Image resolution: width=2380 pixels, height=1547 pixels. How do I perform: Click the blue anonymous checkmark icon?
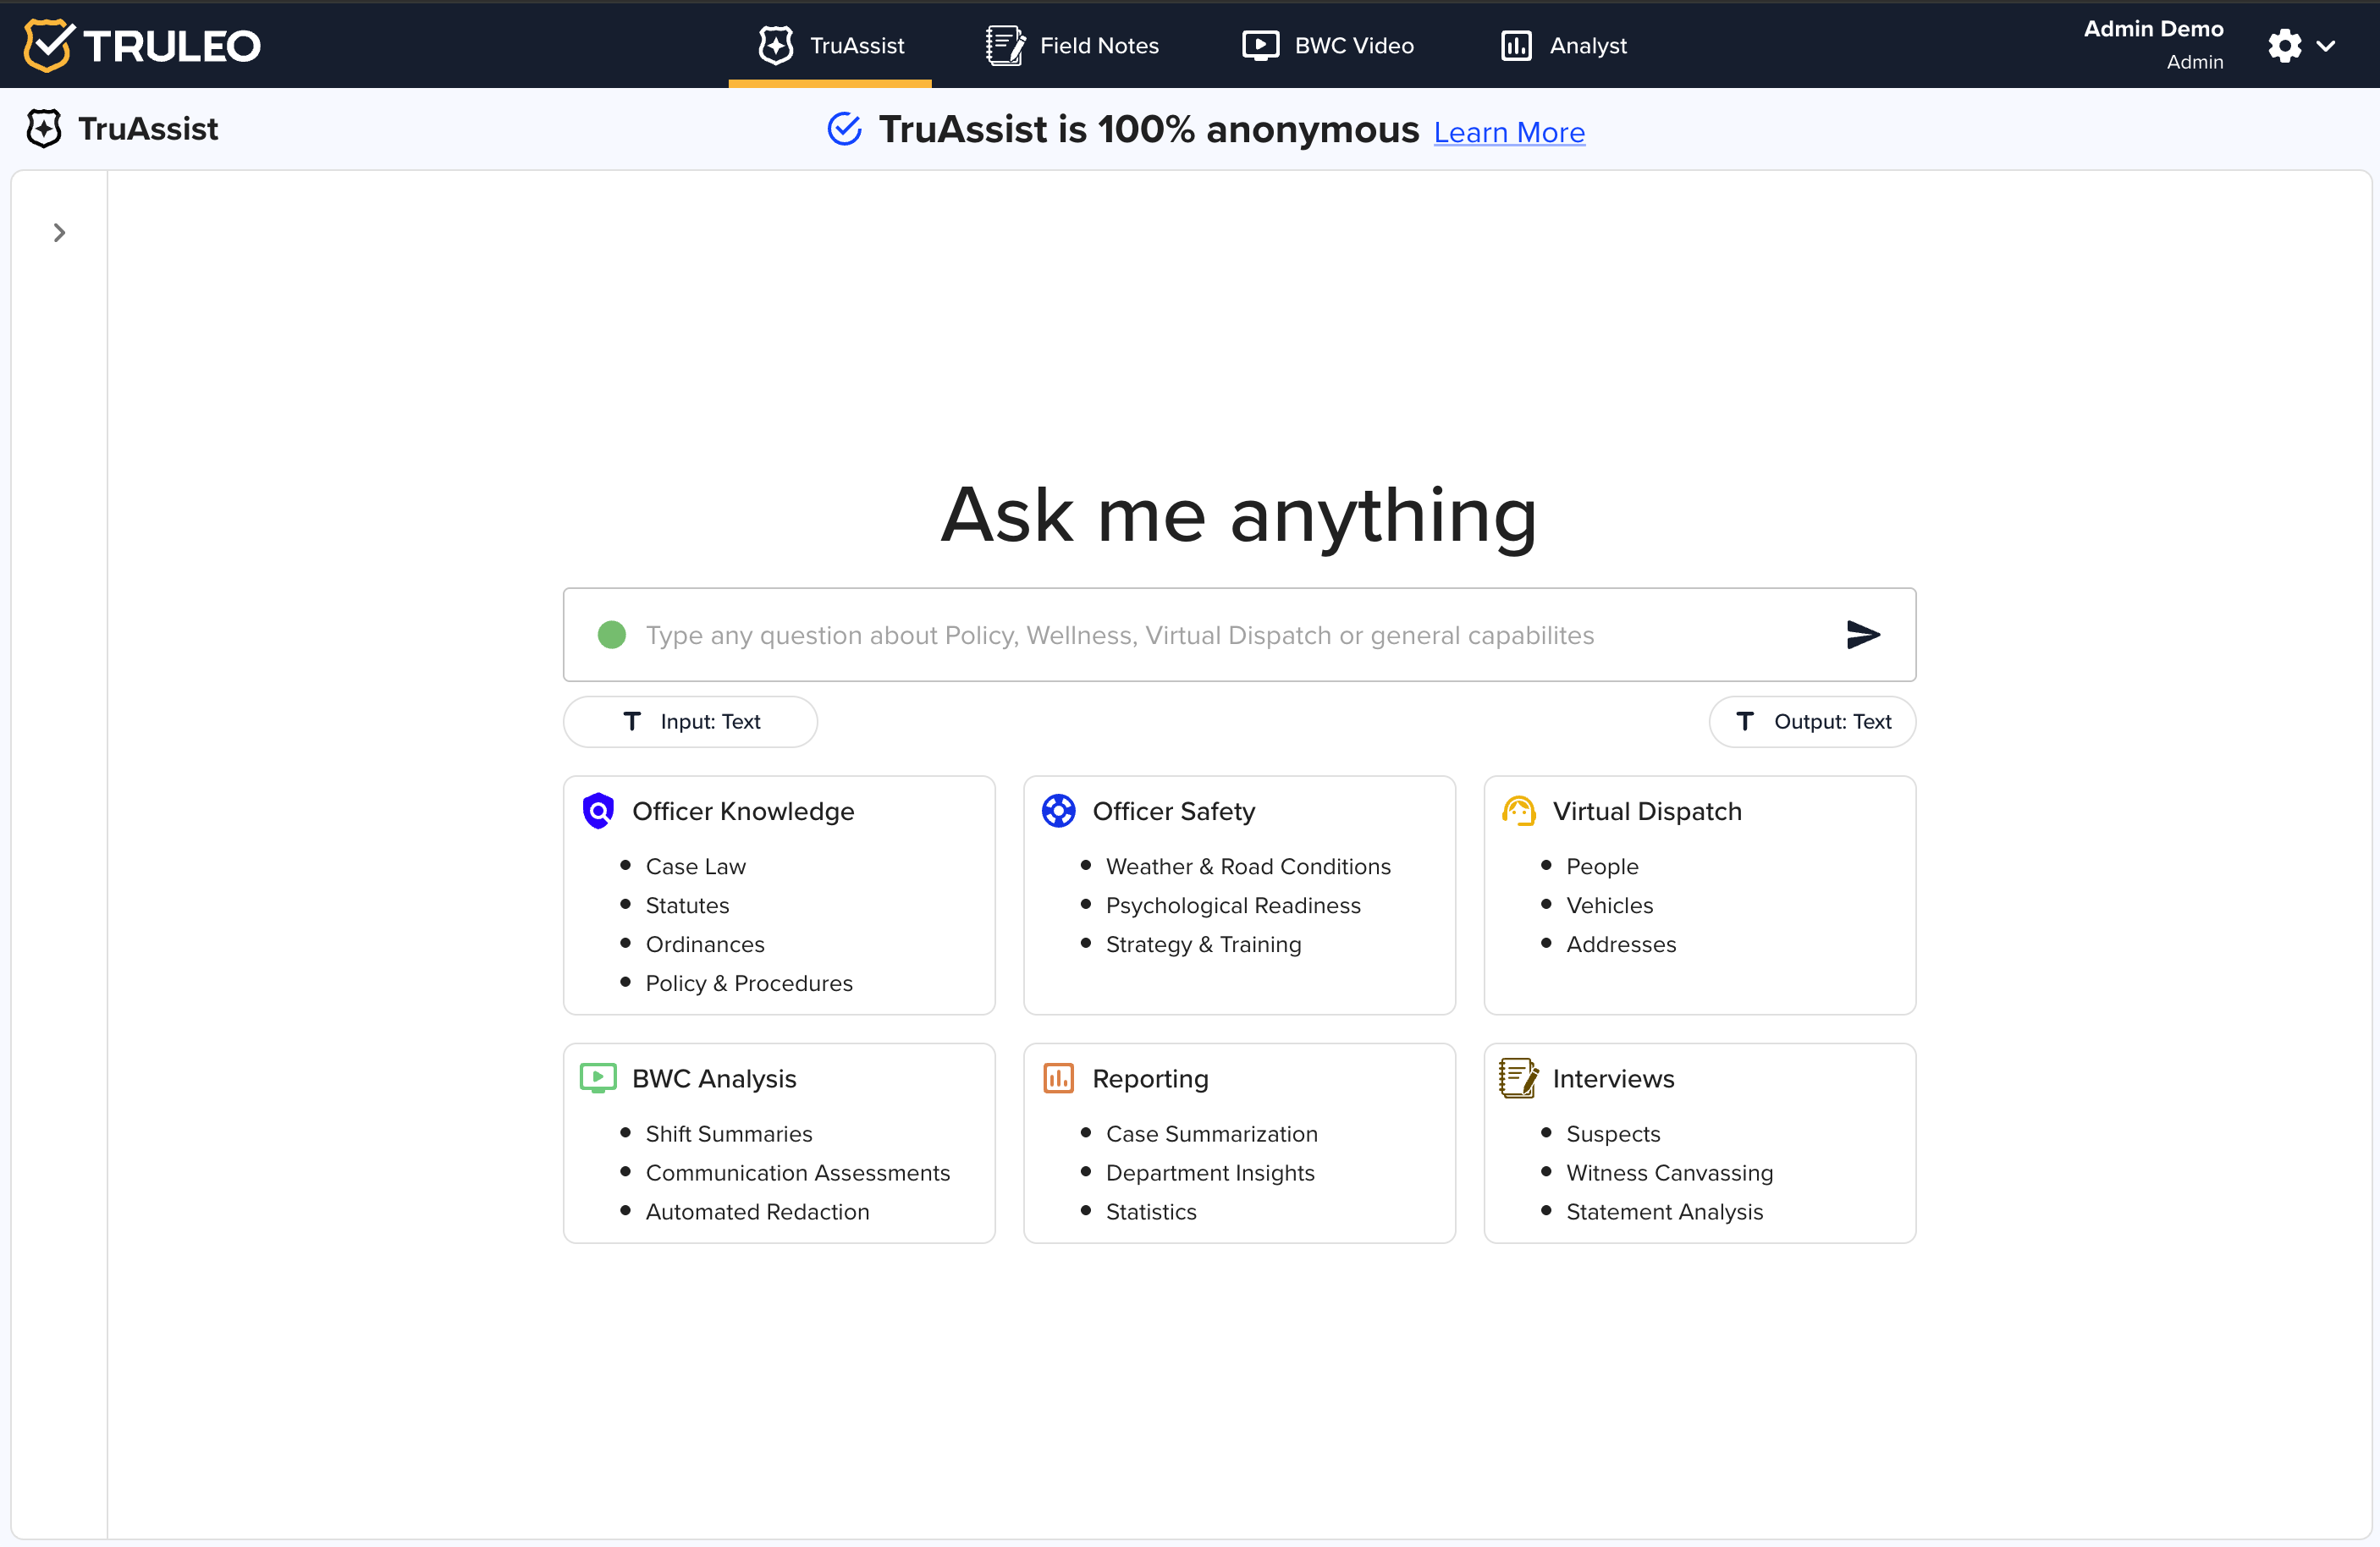844,129
